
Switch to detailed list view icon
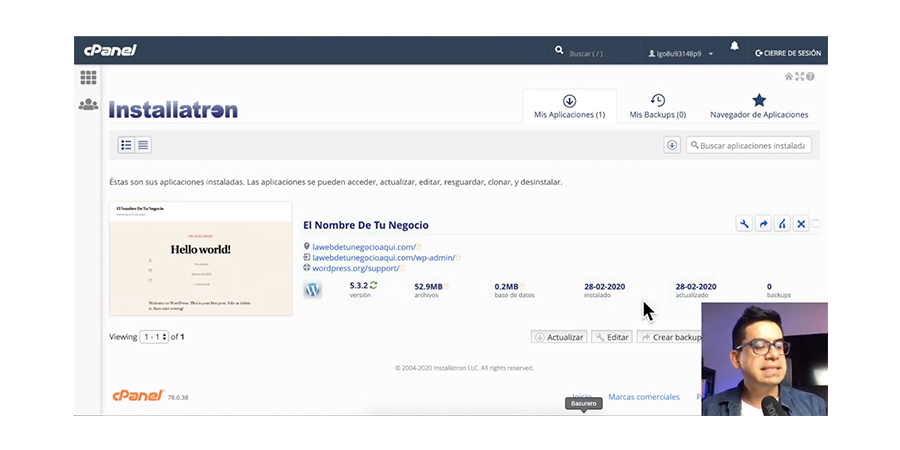pos(127,145)
